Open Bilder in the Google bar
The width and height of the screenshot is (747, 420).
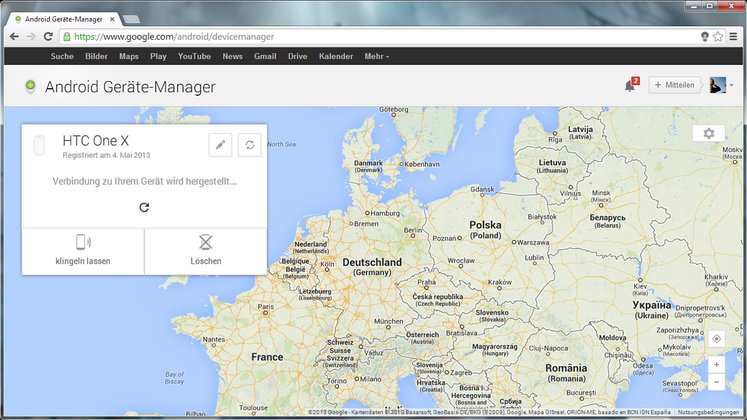96,56
